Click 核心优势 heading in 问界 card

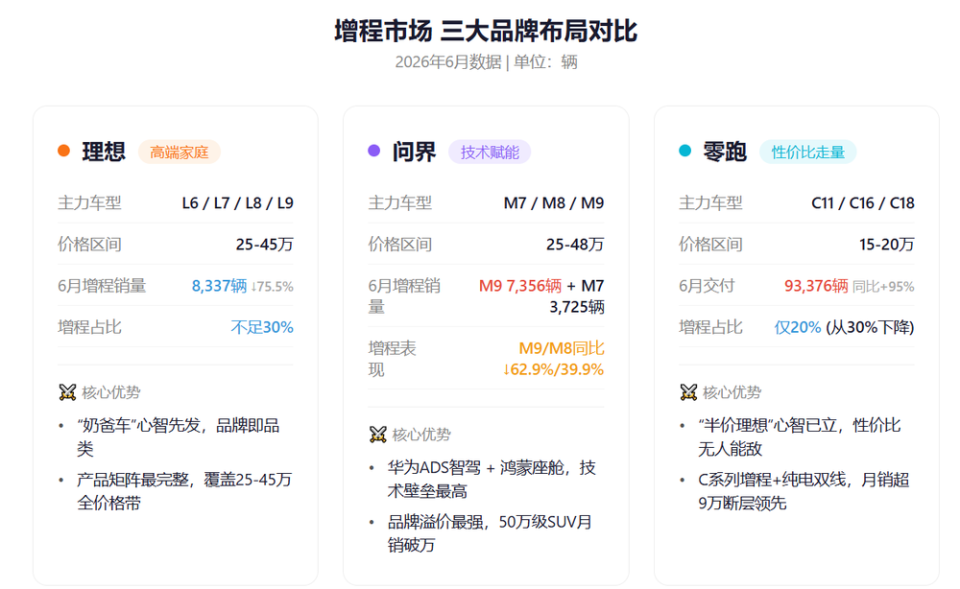pos(422,435)
